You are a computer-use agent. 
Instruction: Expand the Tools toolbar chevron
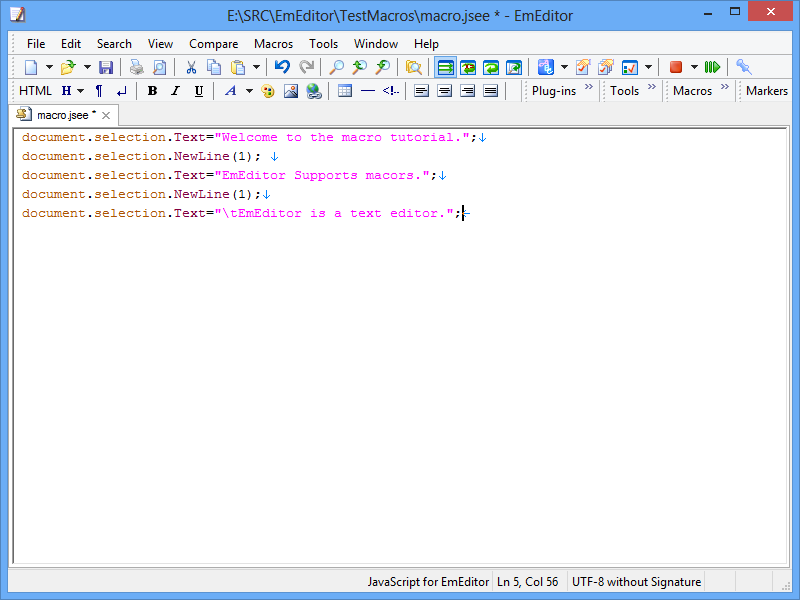tap(652, 87)
